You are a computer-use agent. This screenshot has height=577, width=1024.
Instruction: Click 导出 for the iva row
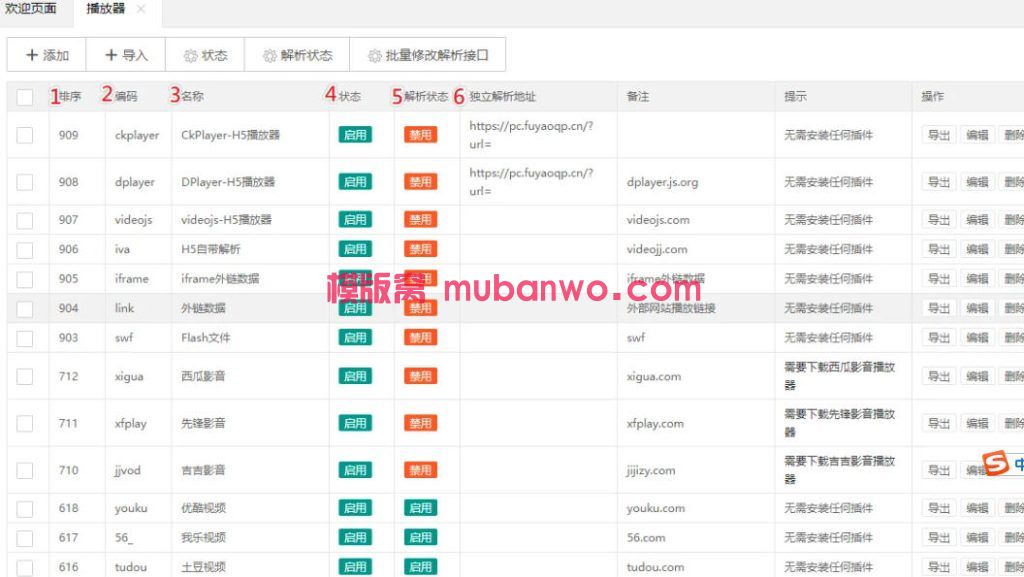pos(939,249)
